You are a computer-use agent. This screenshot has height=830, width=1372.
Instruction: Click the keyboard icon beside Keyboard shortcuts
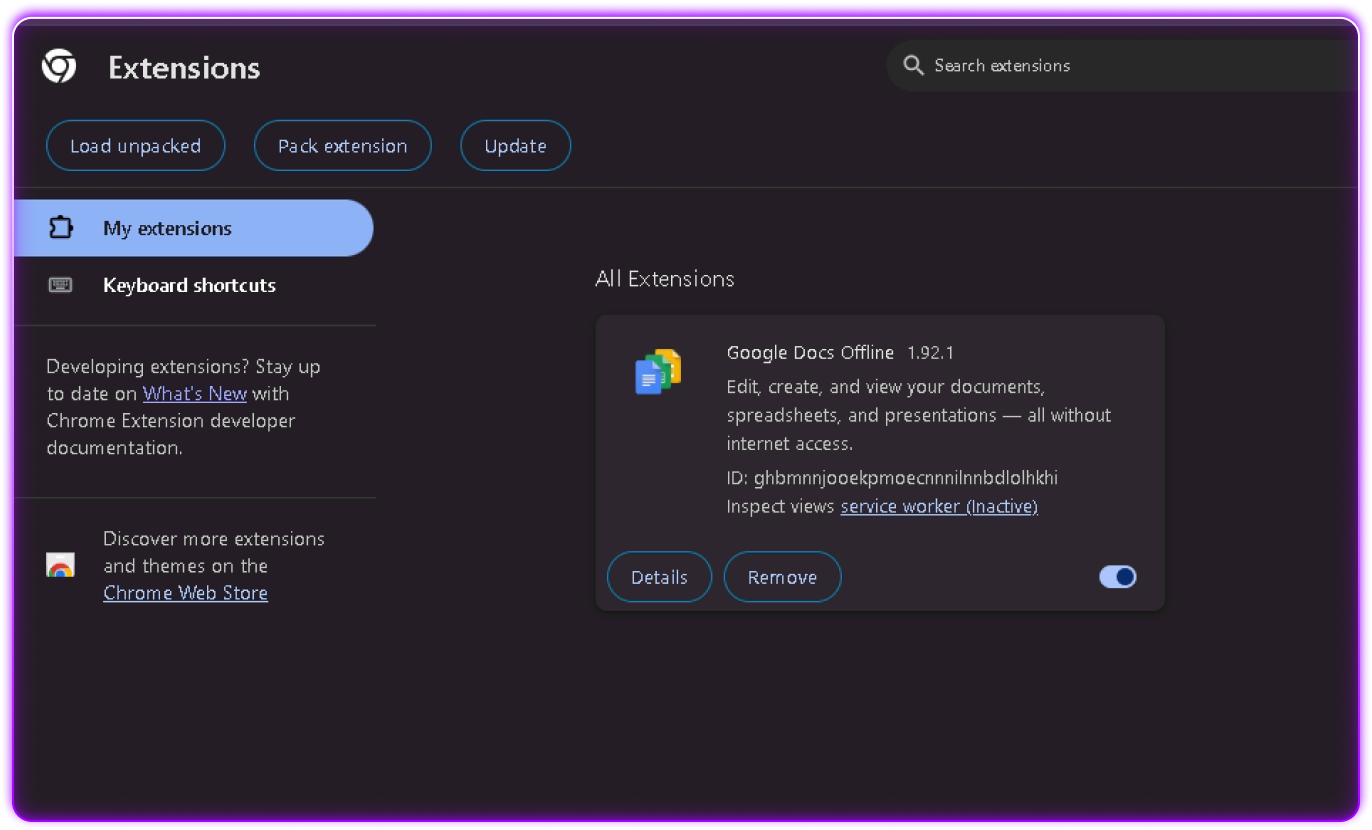pyautogui.click(x=61, y=285)
